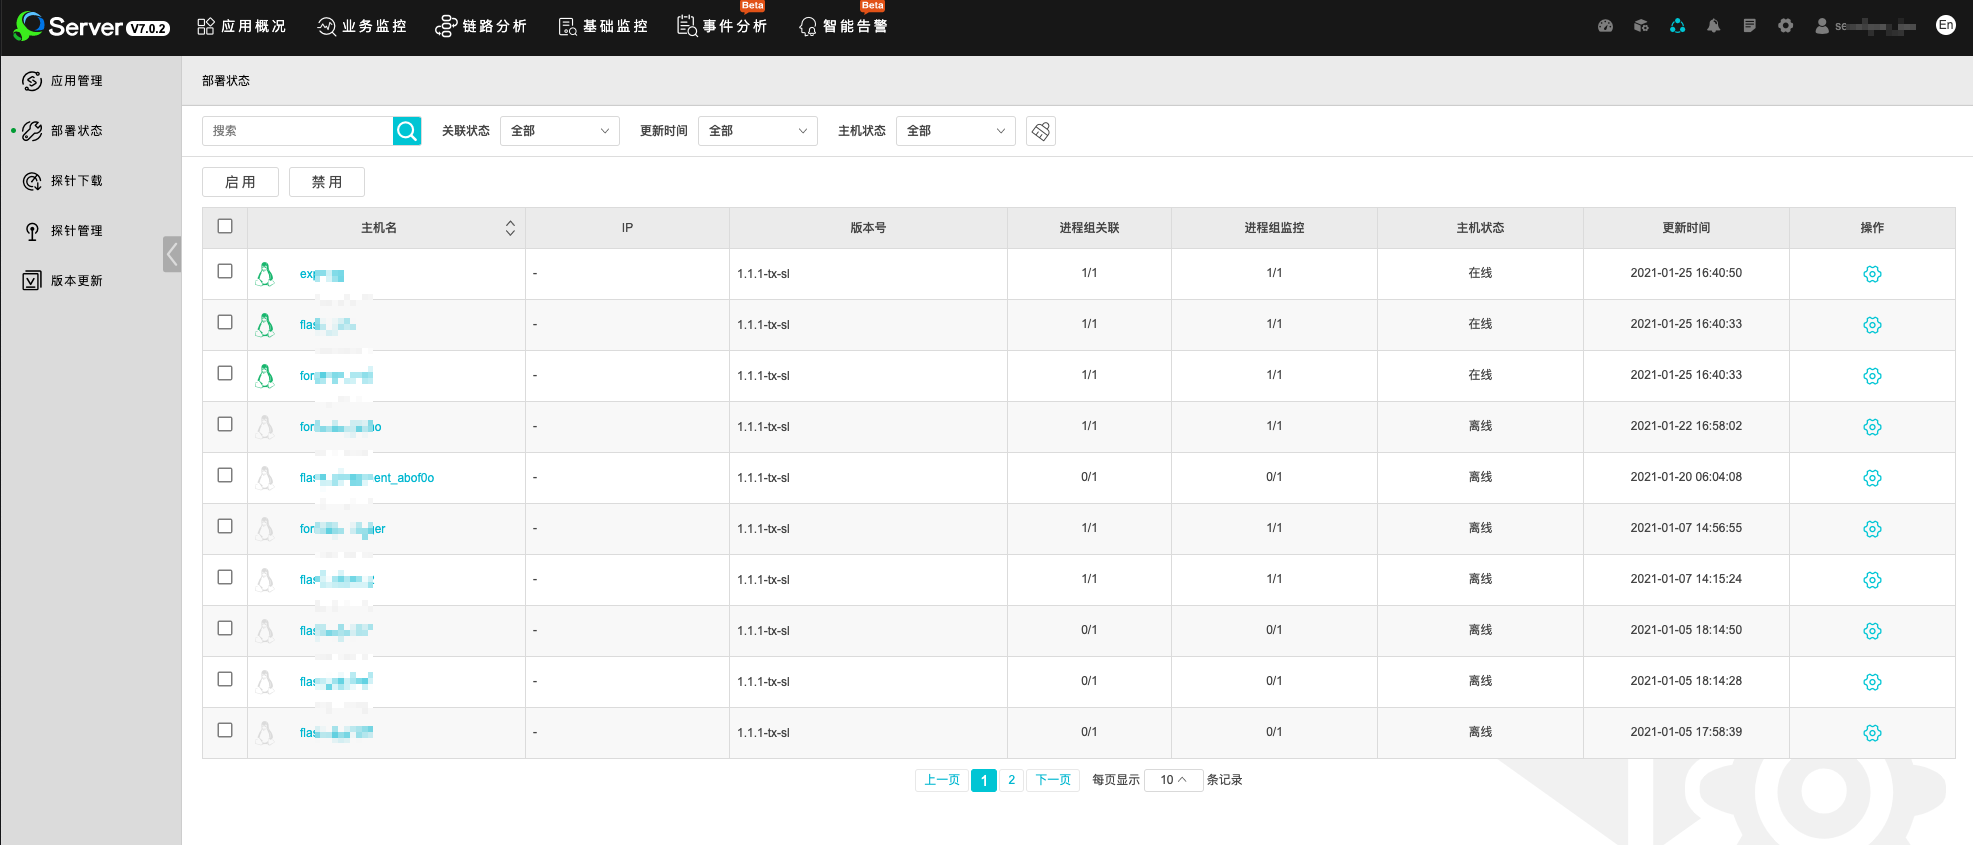Click the current page 1 button
The width and height of the screenshot is (1973, 845).
tap(984, 780)
